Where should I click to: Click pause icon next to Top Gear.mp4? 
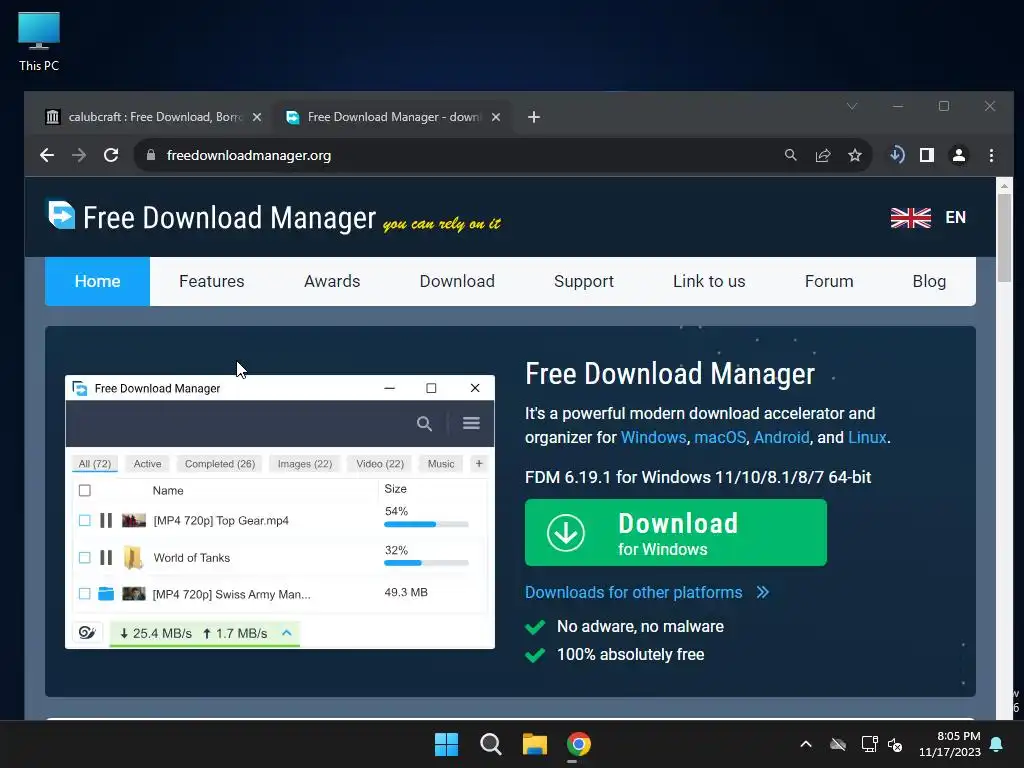[106, 520]
